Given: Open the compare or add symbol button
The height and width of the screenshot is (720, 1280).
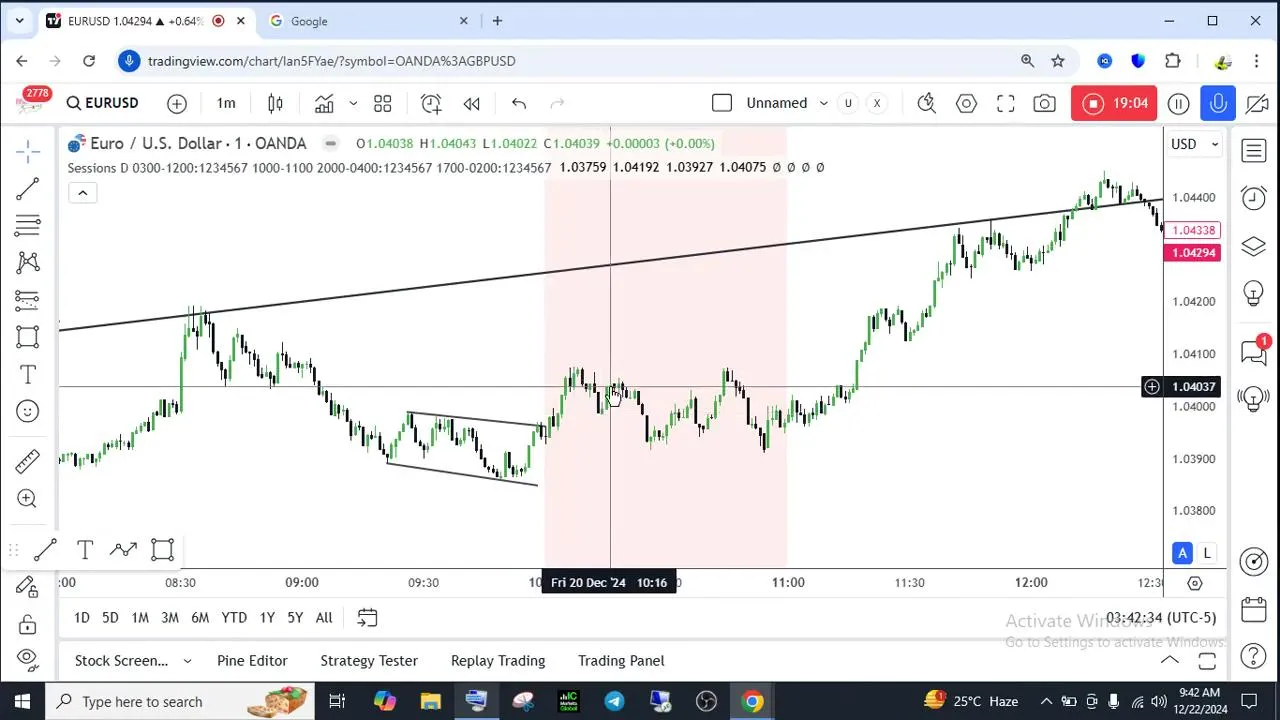Looking at the screenshot, I should [x=177, y=103].
